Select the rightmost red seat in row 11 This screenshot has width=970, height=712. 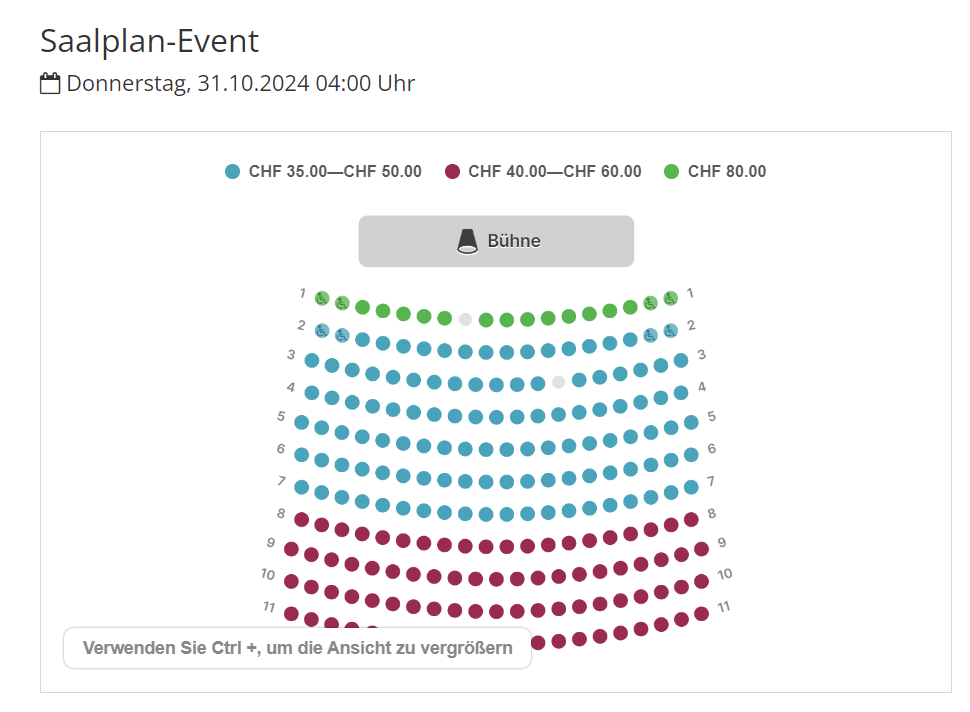[701, 614]
